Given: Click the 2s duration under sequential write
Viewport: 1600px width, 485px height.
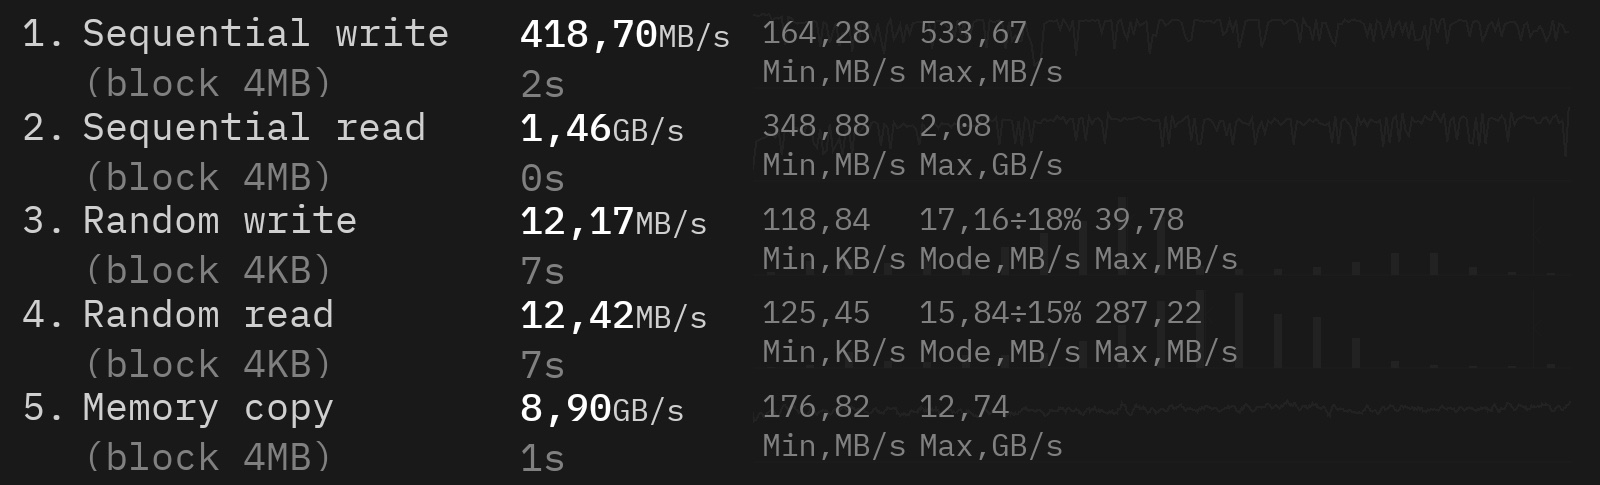Looking at the screenshot, I should coord(542,85).
